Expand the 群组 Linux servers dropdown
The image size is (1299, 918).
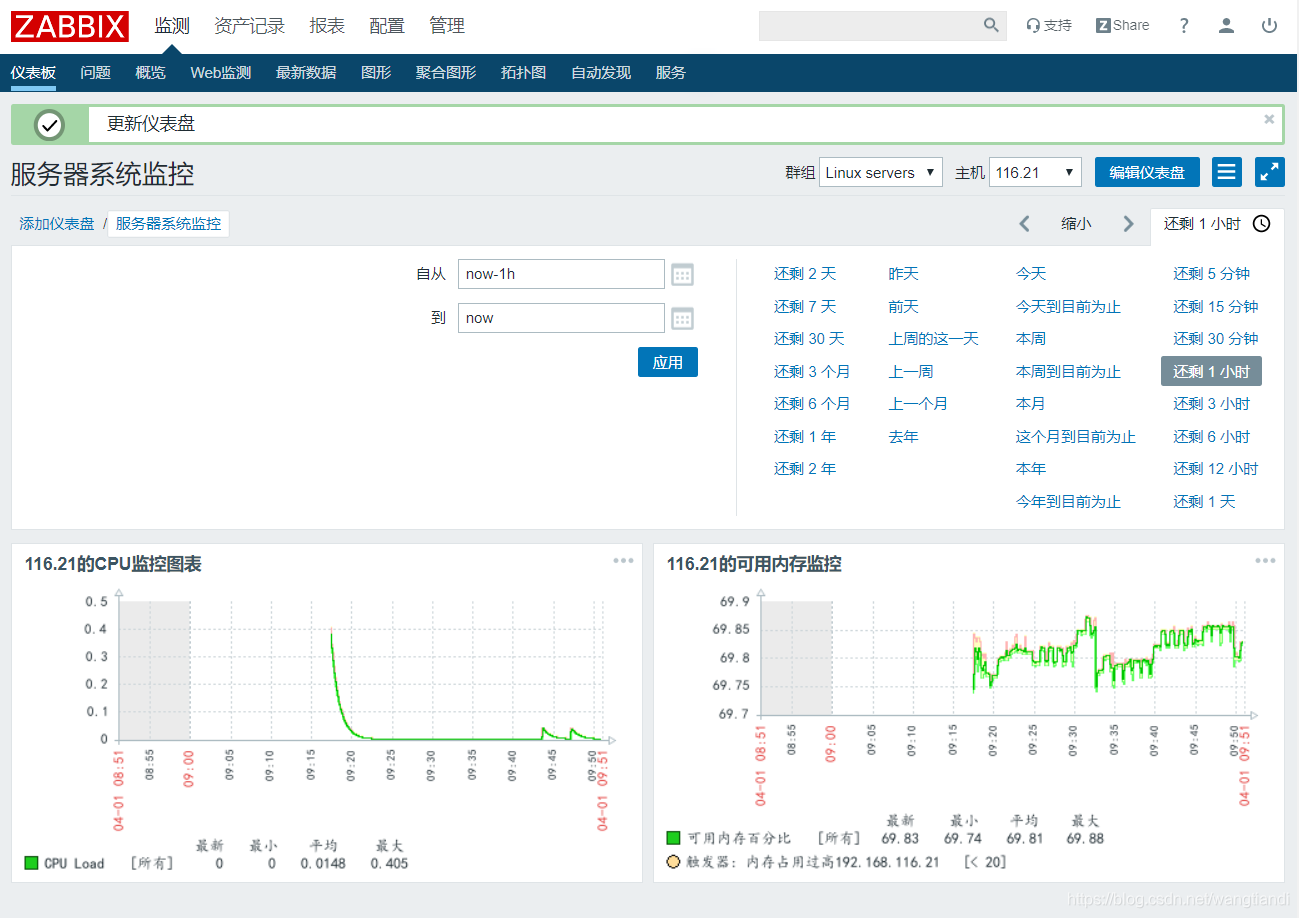coord(881,172)
